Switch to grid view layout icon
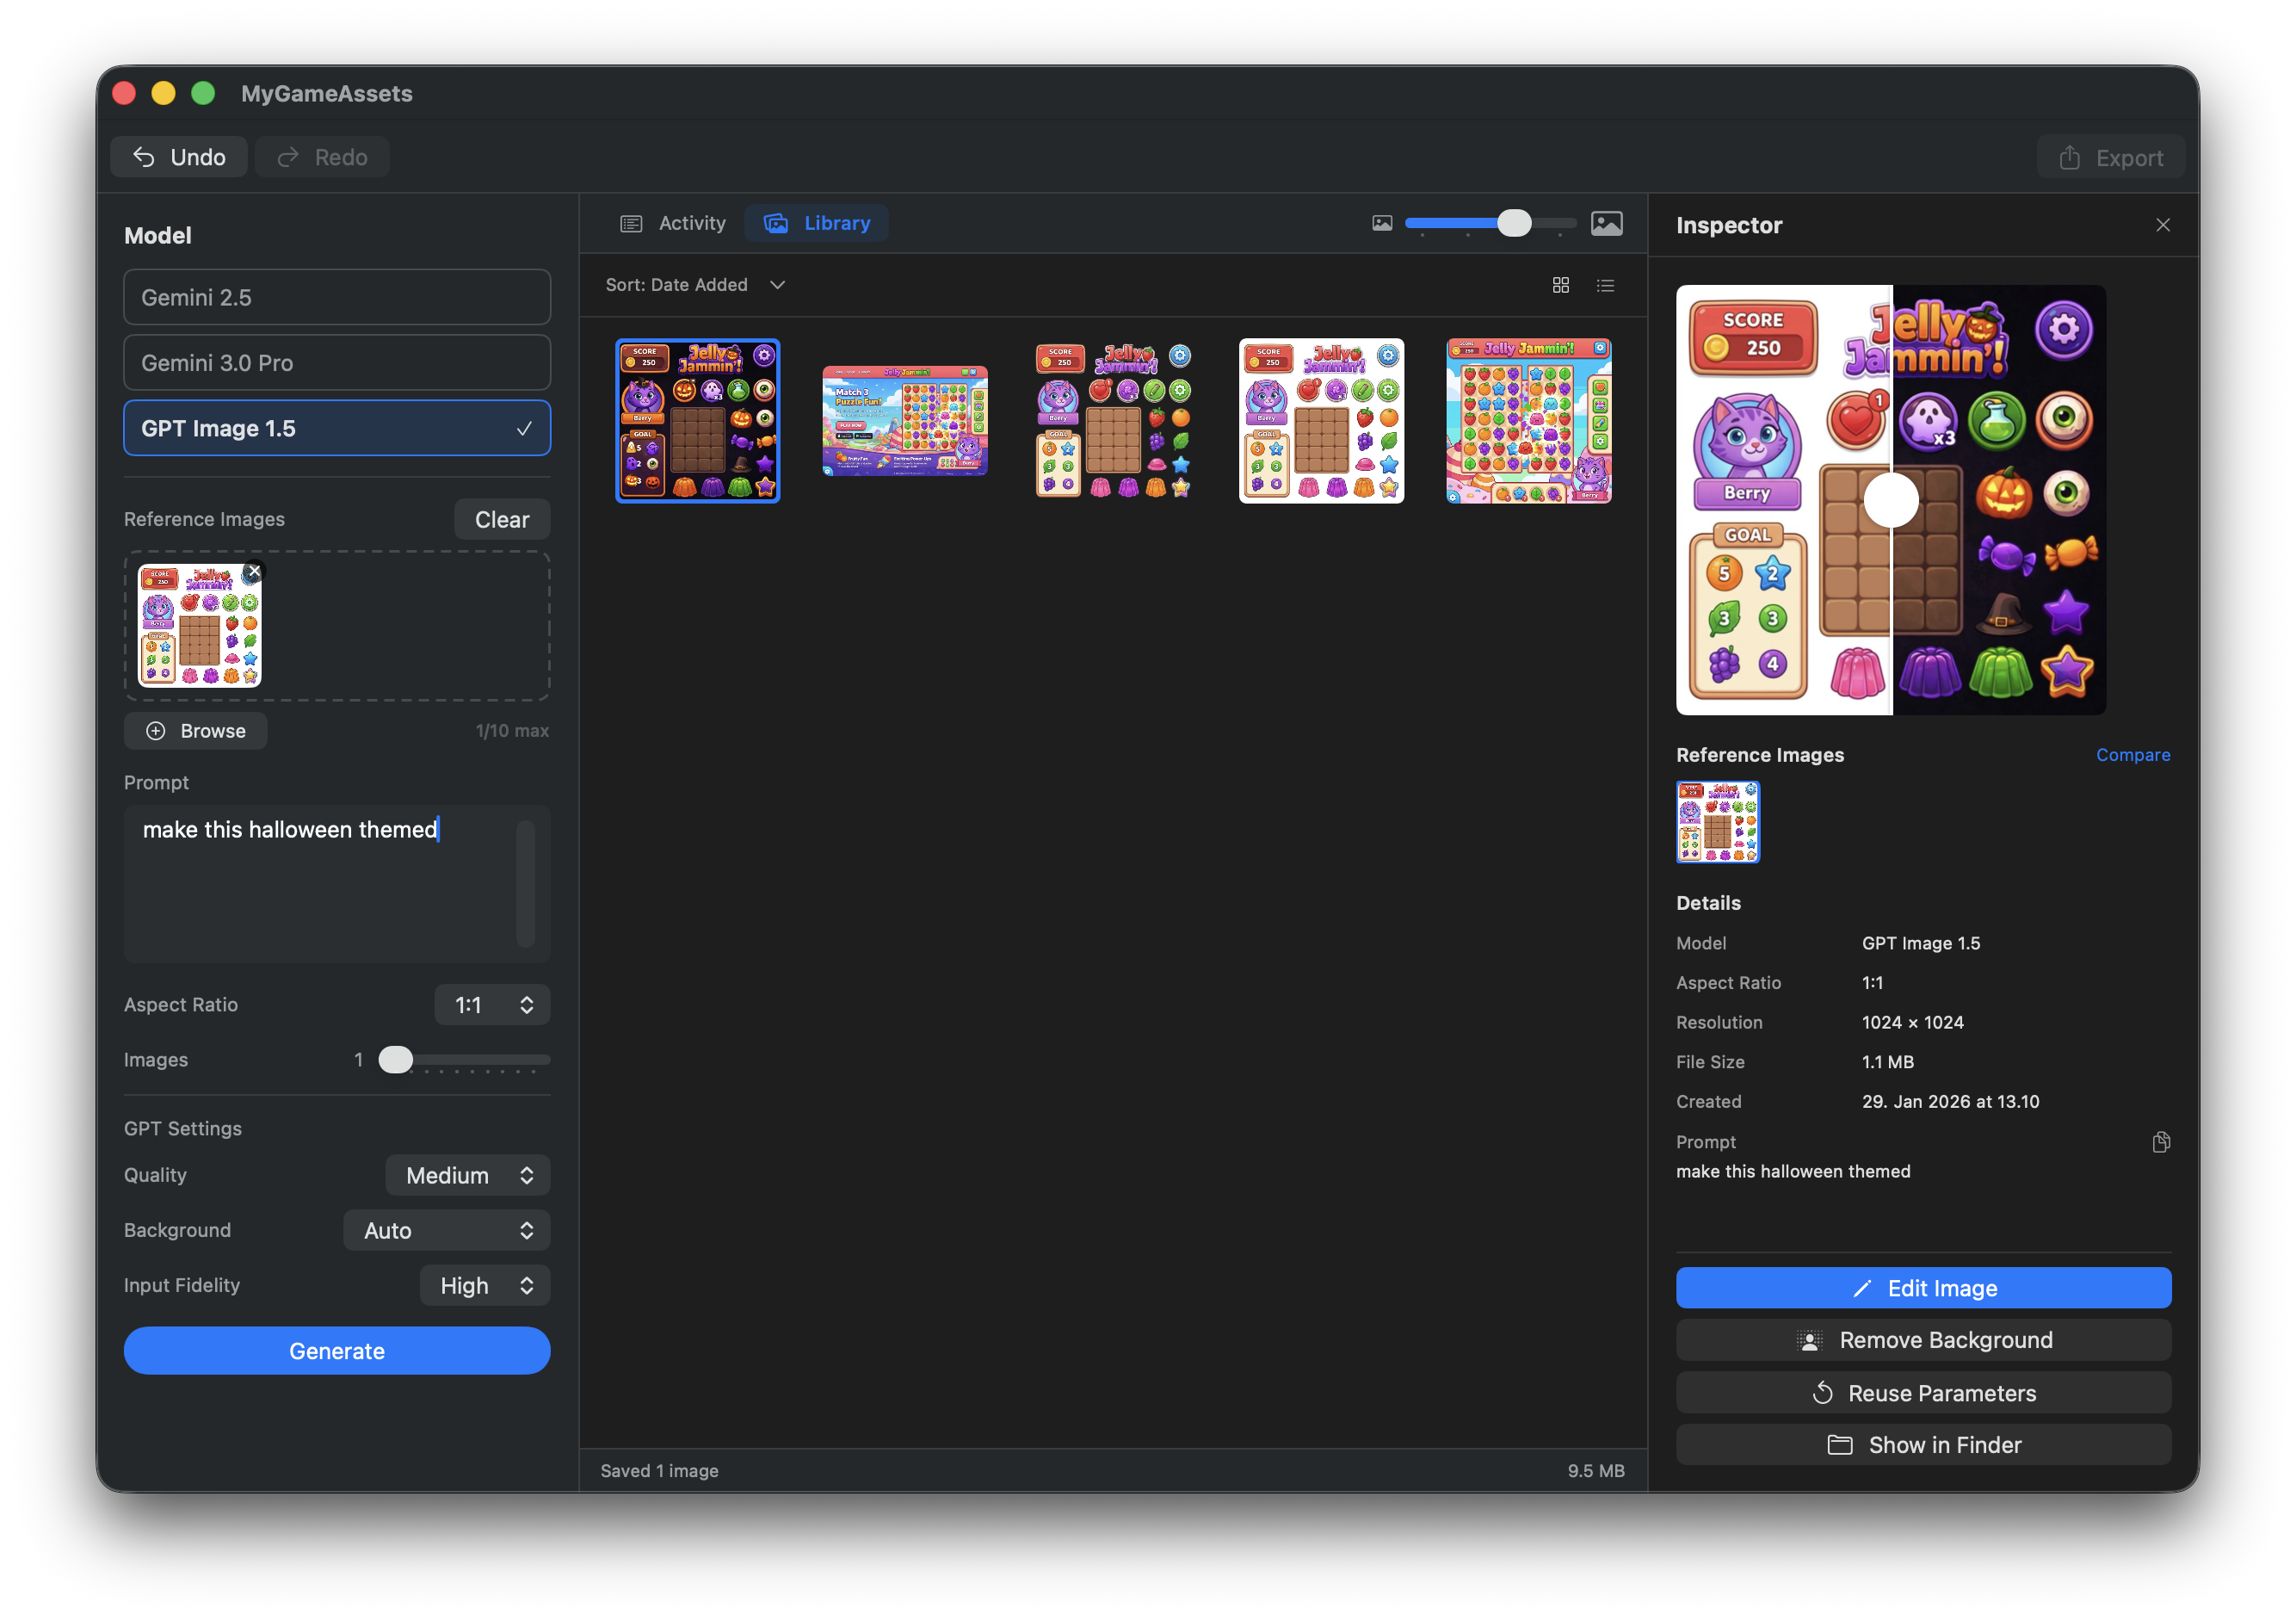The image size is (2296, 1620). [x=1560, y=285]
